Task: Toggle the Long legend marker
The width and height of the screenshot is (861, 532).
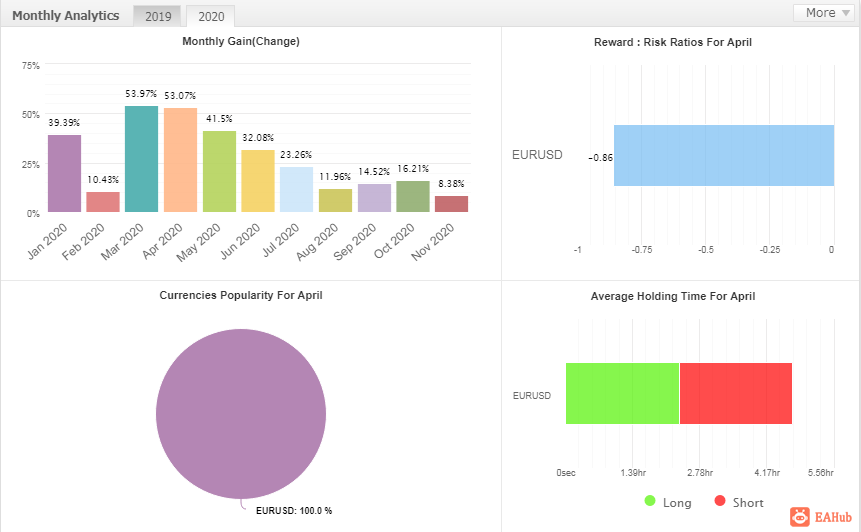Action: point(651,502)
